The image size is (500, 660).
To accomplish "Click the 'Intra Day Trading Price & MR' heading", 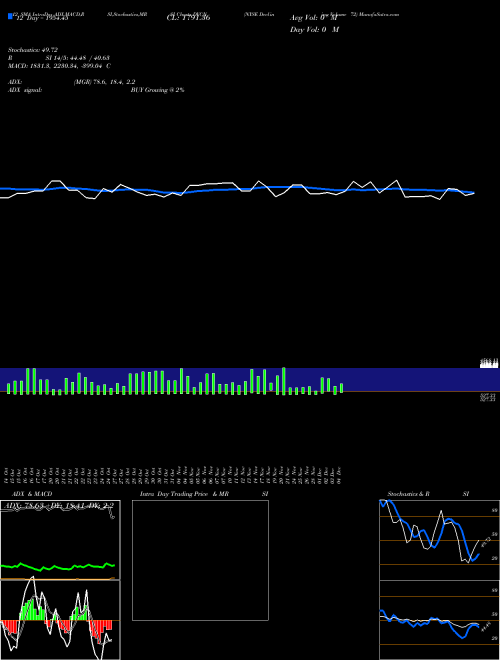I will (x=184, y=494).
